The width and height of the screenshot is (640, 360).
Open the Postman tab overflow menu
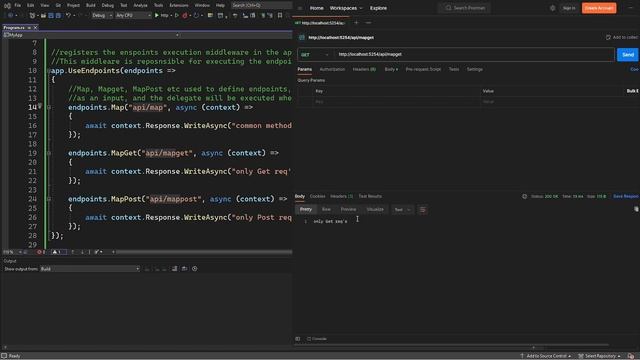coord(368,23)
